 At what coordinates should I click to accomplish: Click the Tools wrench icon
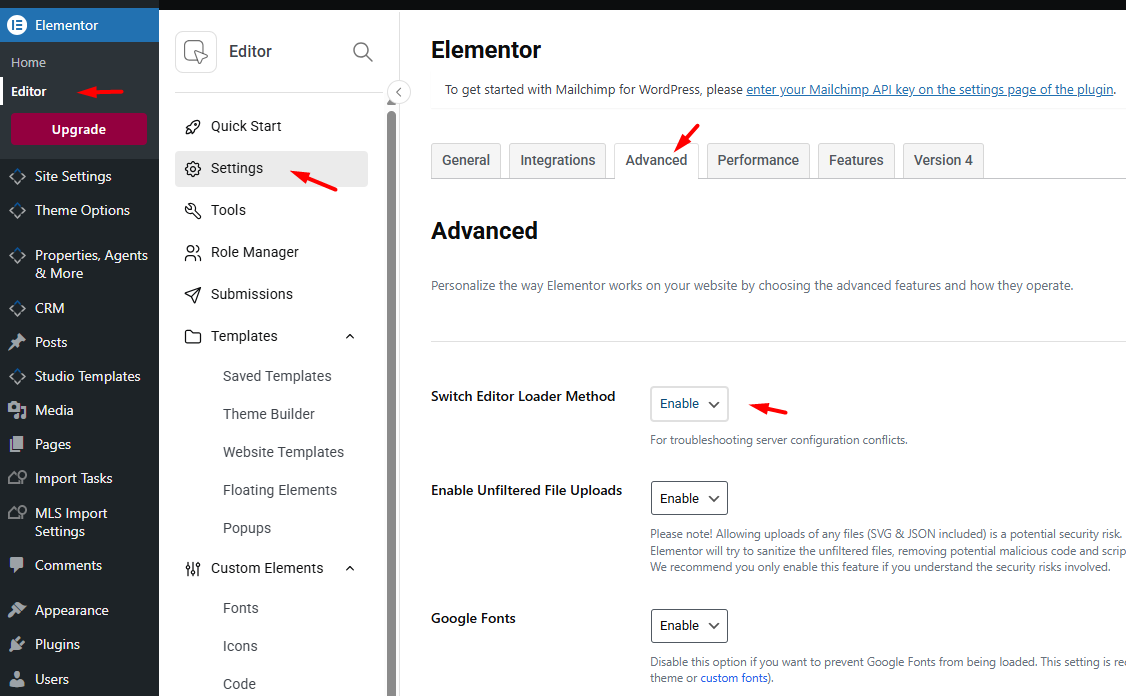click(x=193, y=211)
